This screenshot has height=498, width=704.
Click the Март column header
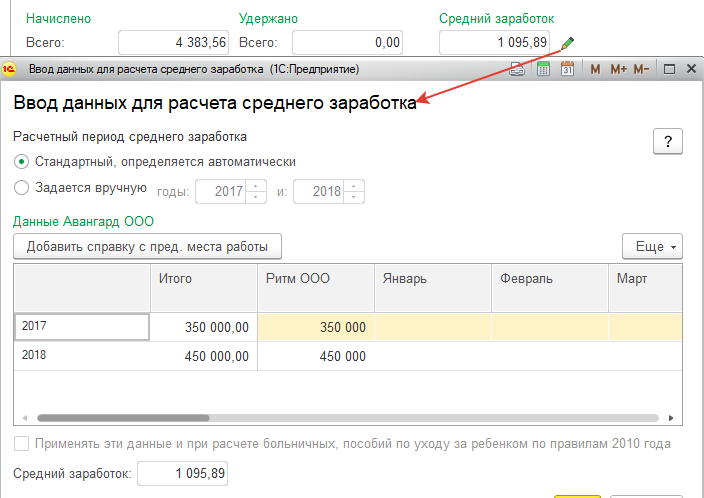pos(645,288)
